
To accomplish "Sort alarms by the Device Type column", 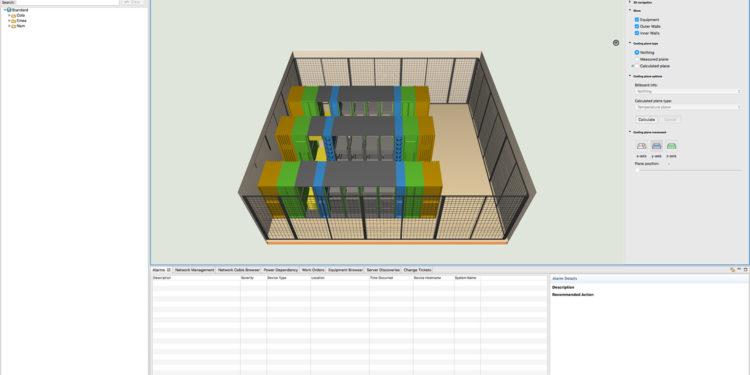I will (x=288, y=277).
